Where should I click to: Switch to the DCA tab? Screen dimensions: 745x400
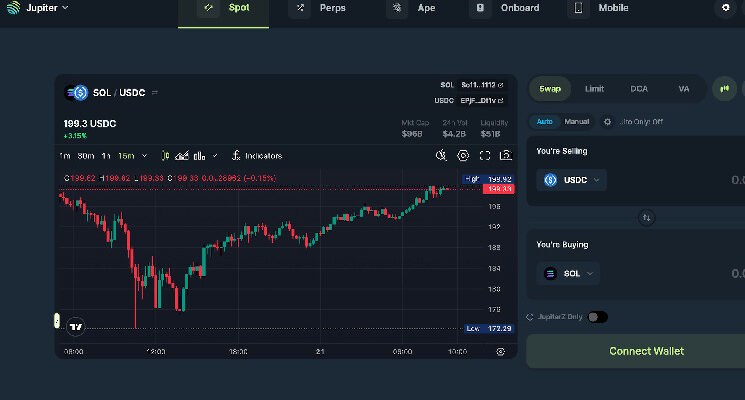click(x=639, y=89)
